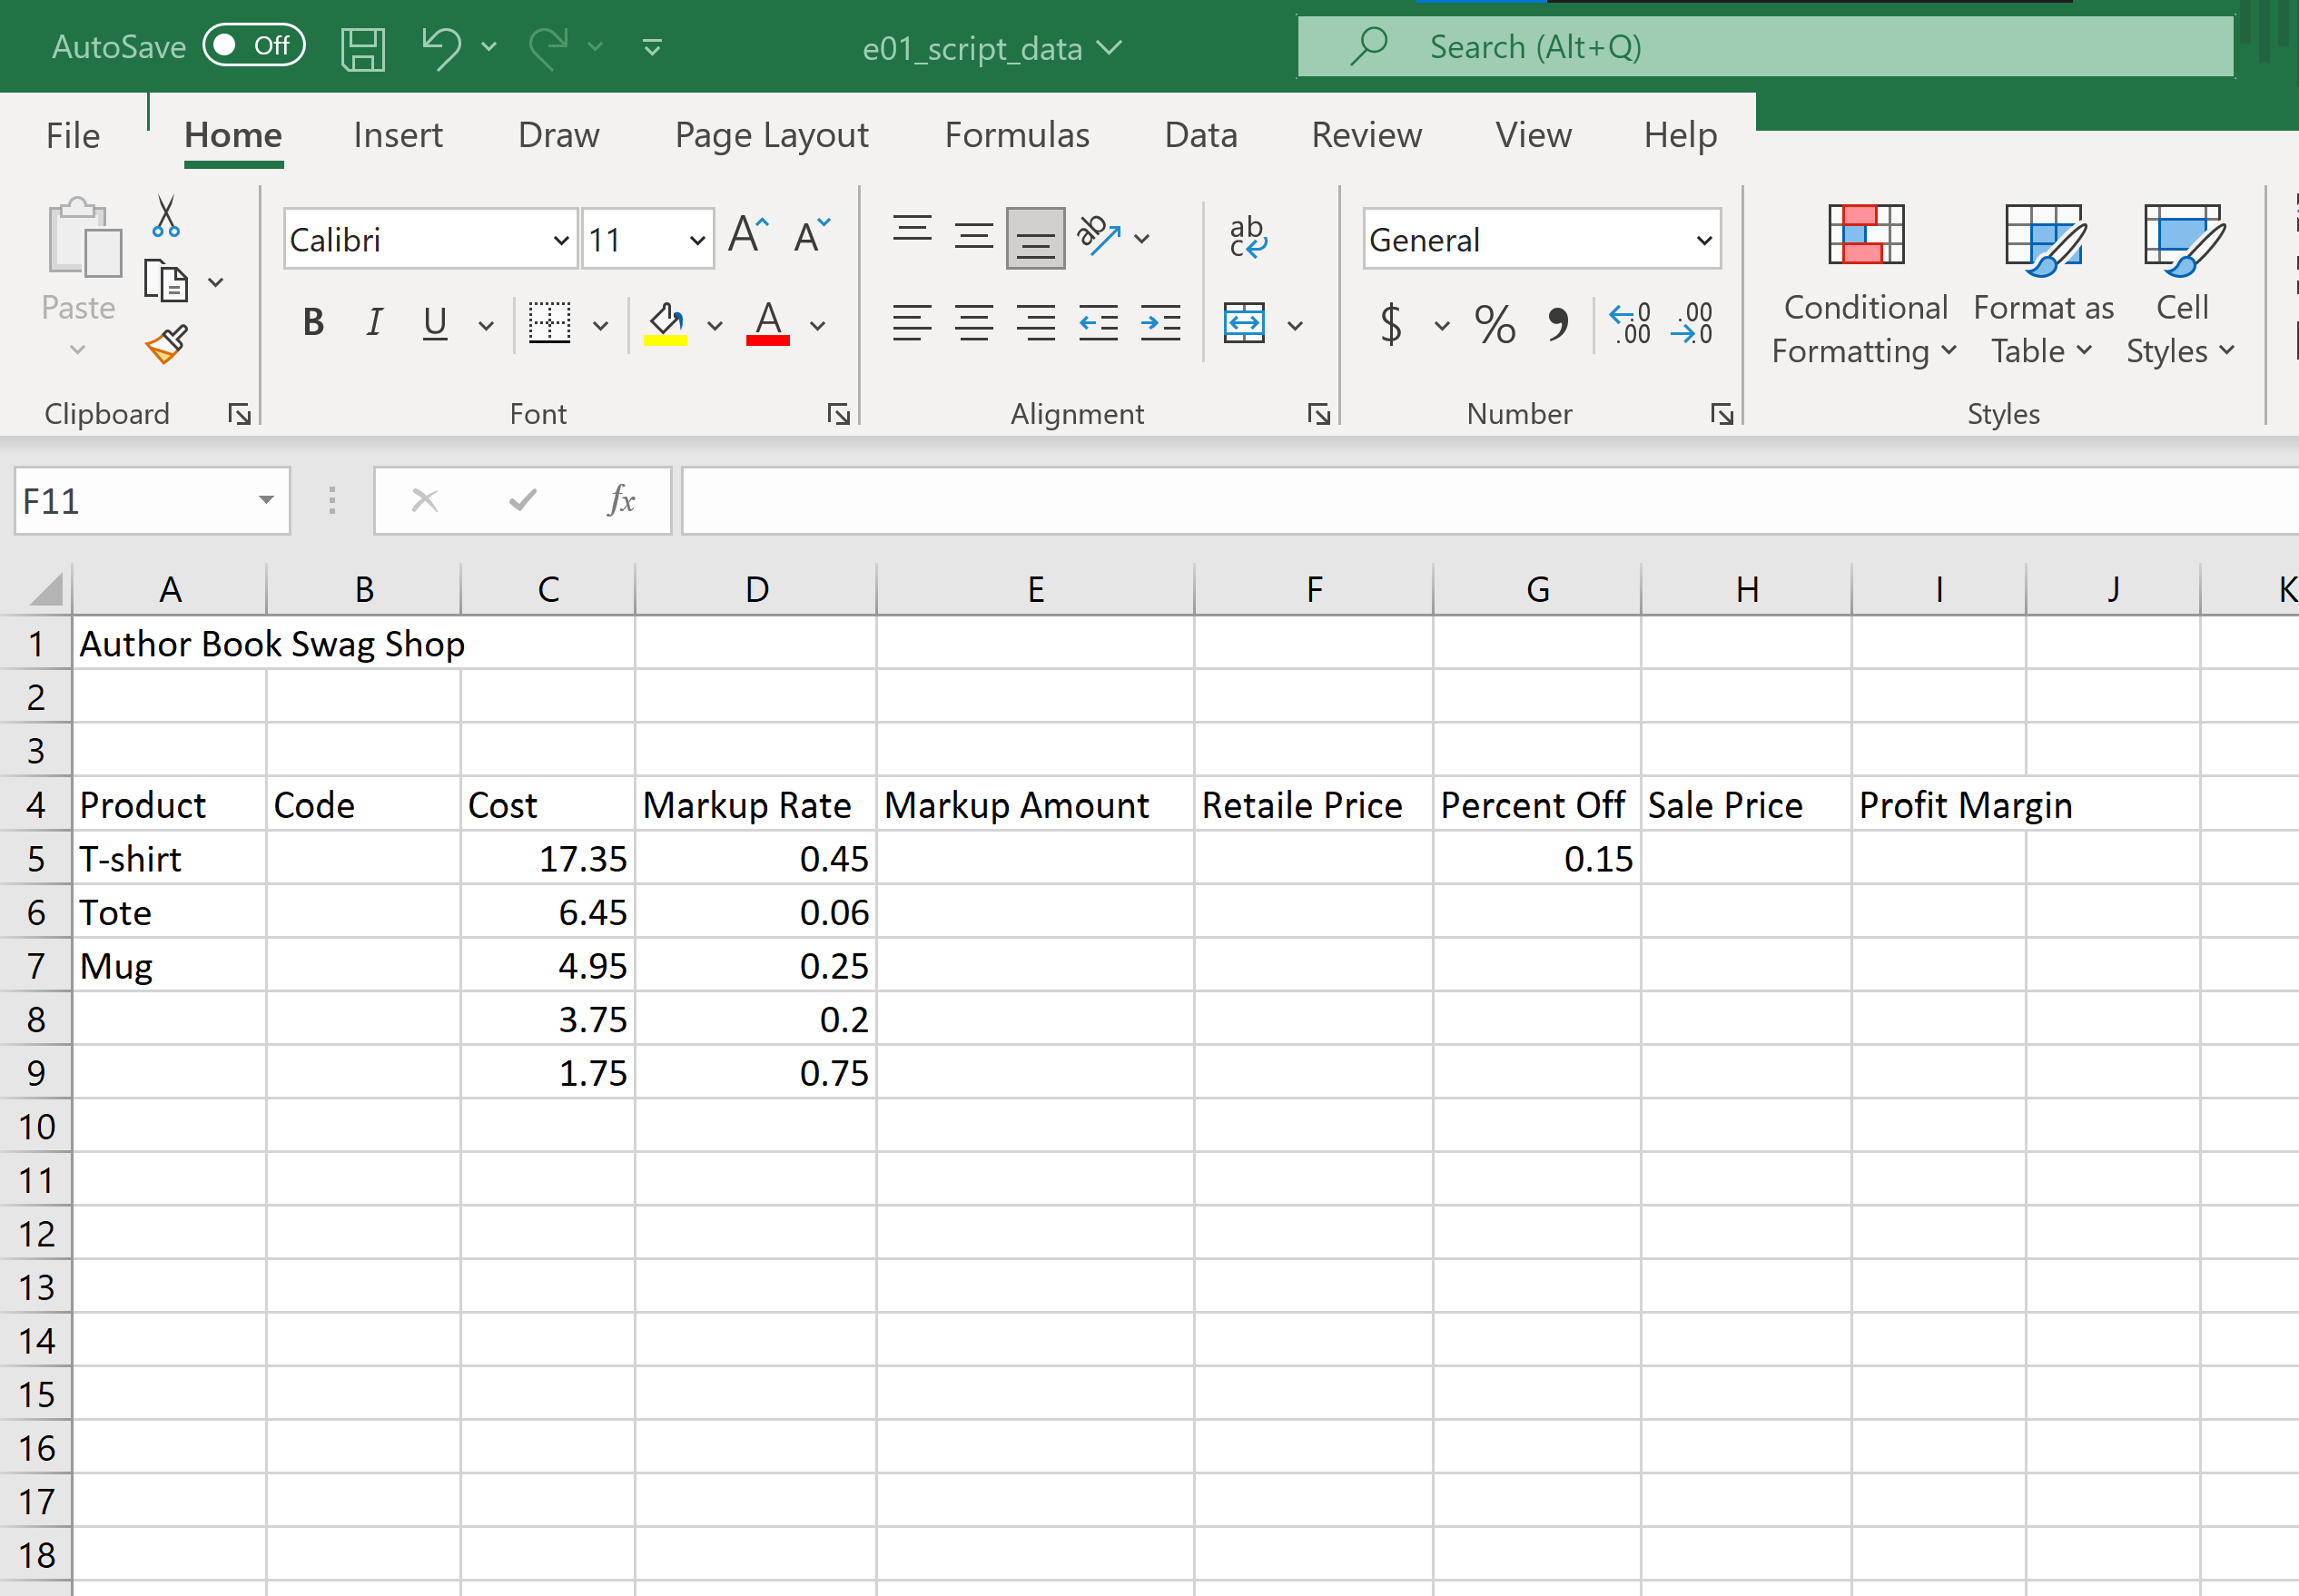This screenshot has height=1596, width=2299.
Task: Click the Merge & Center icon
Action: (1244, 323)
